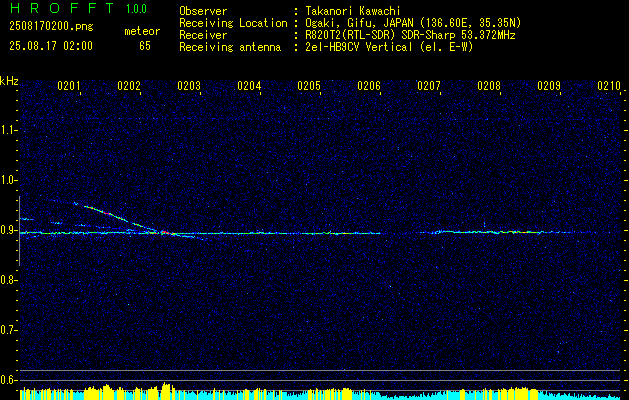Click meteor count 65
The image size is (629, 400).
(145, 46)
